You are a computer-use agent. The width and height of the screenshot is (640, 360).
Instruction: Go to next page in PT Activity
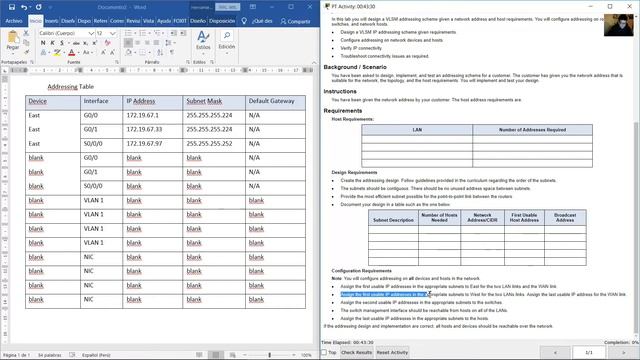point(623,352)
